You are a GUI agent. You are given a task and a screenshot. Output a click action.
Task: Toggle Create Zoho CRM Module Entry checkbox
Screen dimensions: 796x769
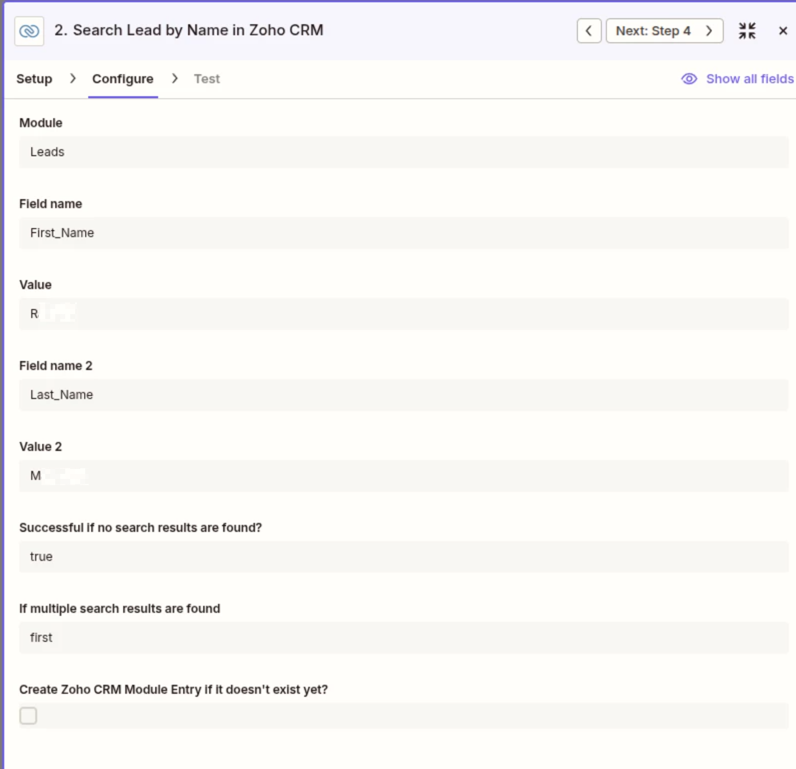tap(29, 716)
